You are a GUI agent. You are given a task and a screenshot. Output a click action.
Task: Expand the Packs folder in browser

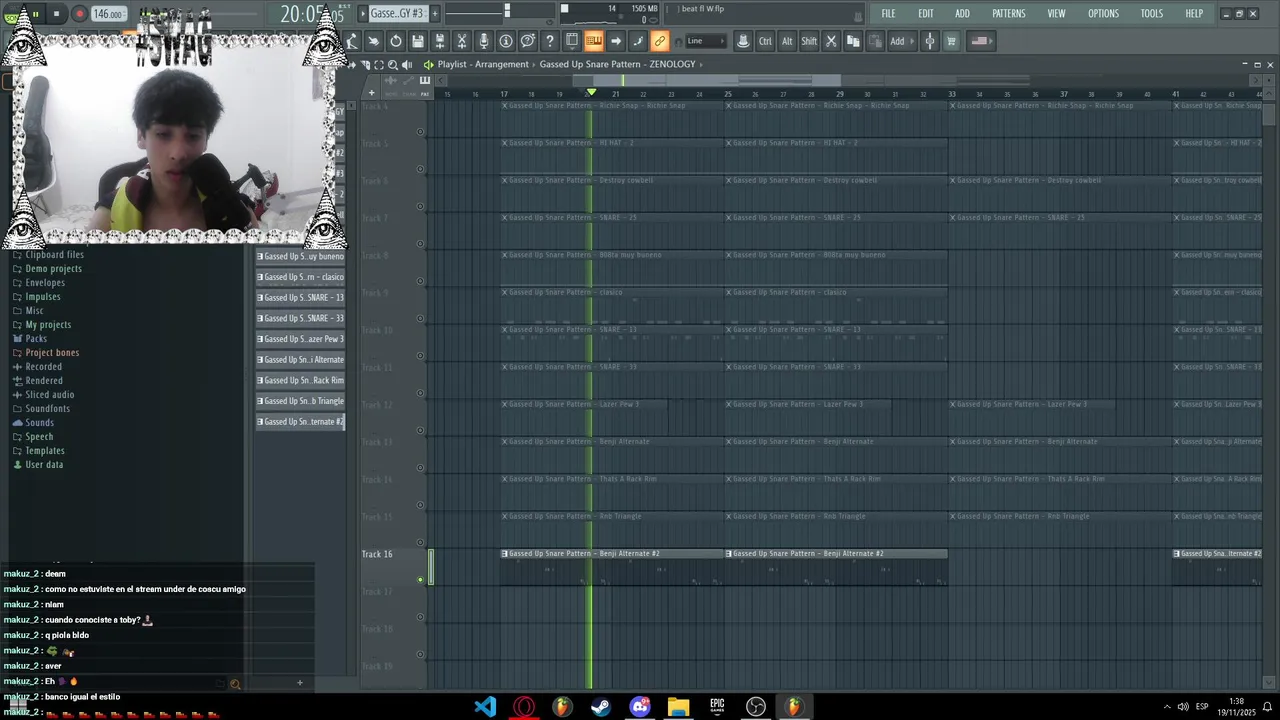click(36, 339)
